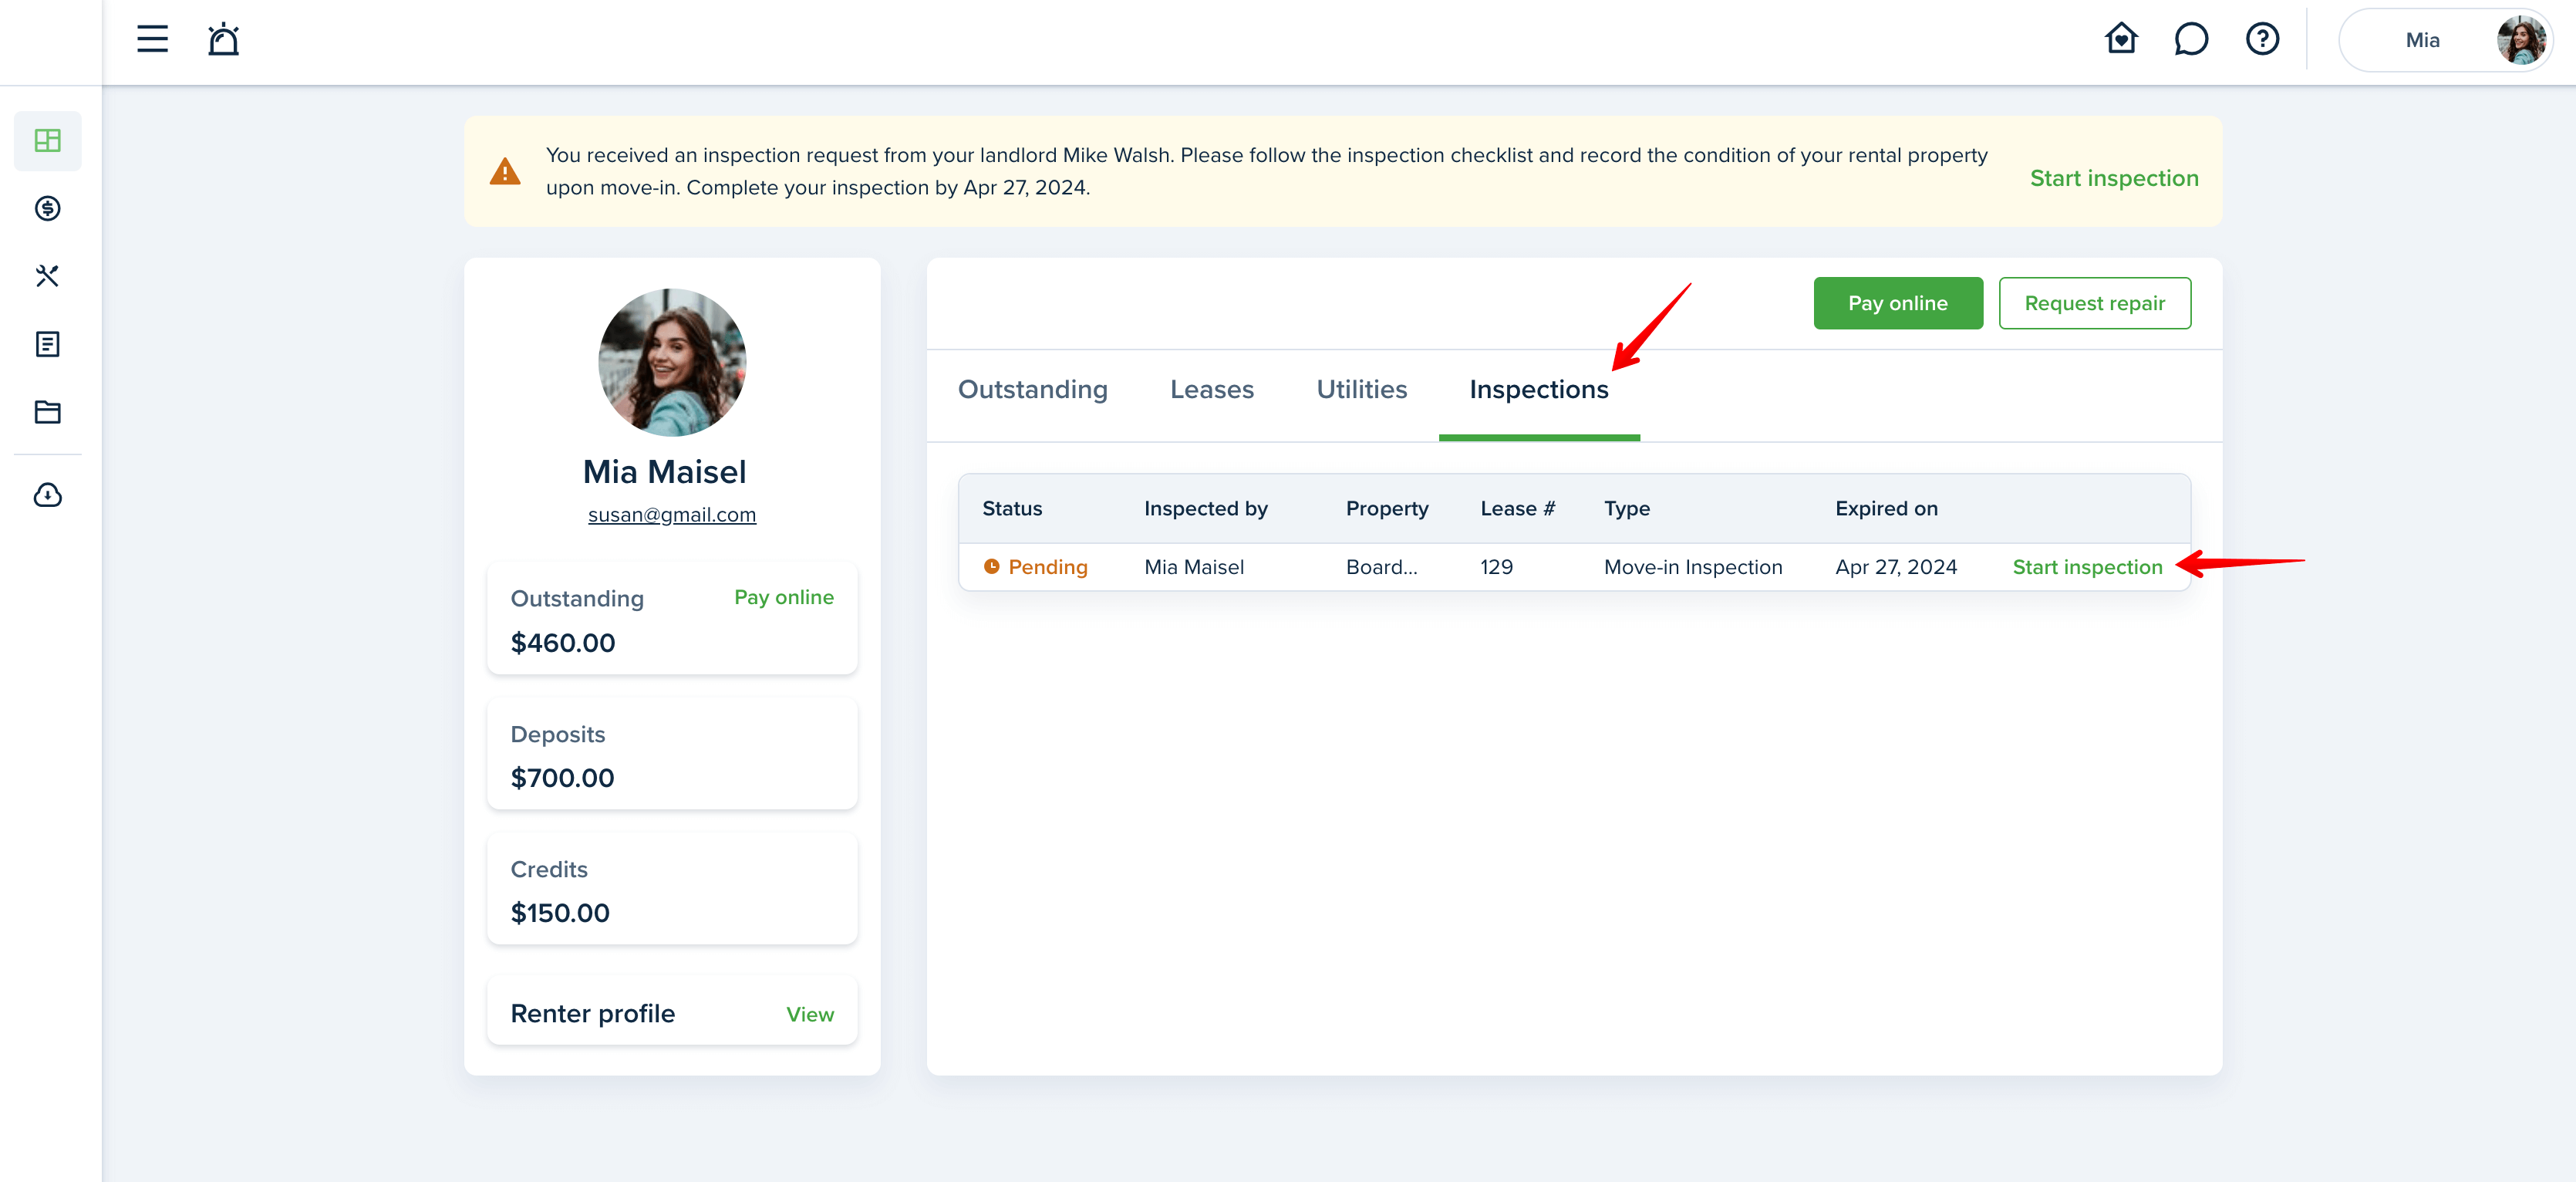Switch to the Leases tab
Image resolution: width=2576 pixels, height=1182 pixels.
tap(1211, 390)
